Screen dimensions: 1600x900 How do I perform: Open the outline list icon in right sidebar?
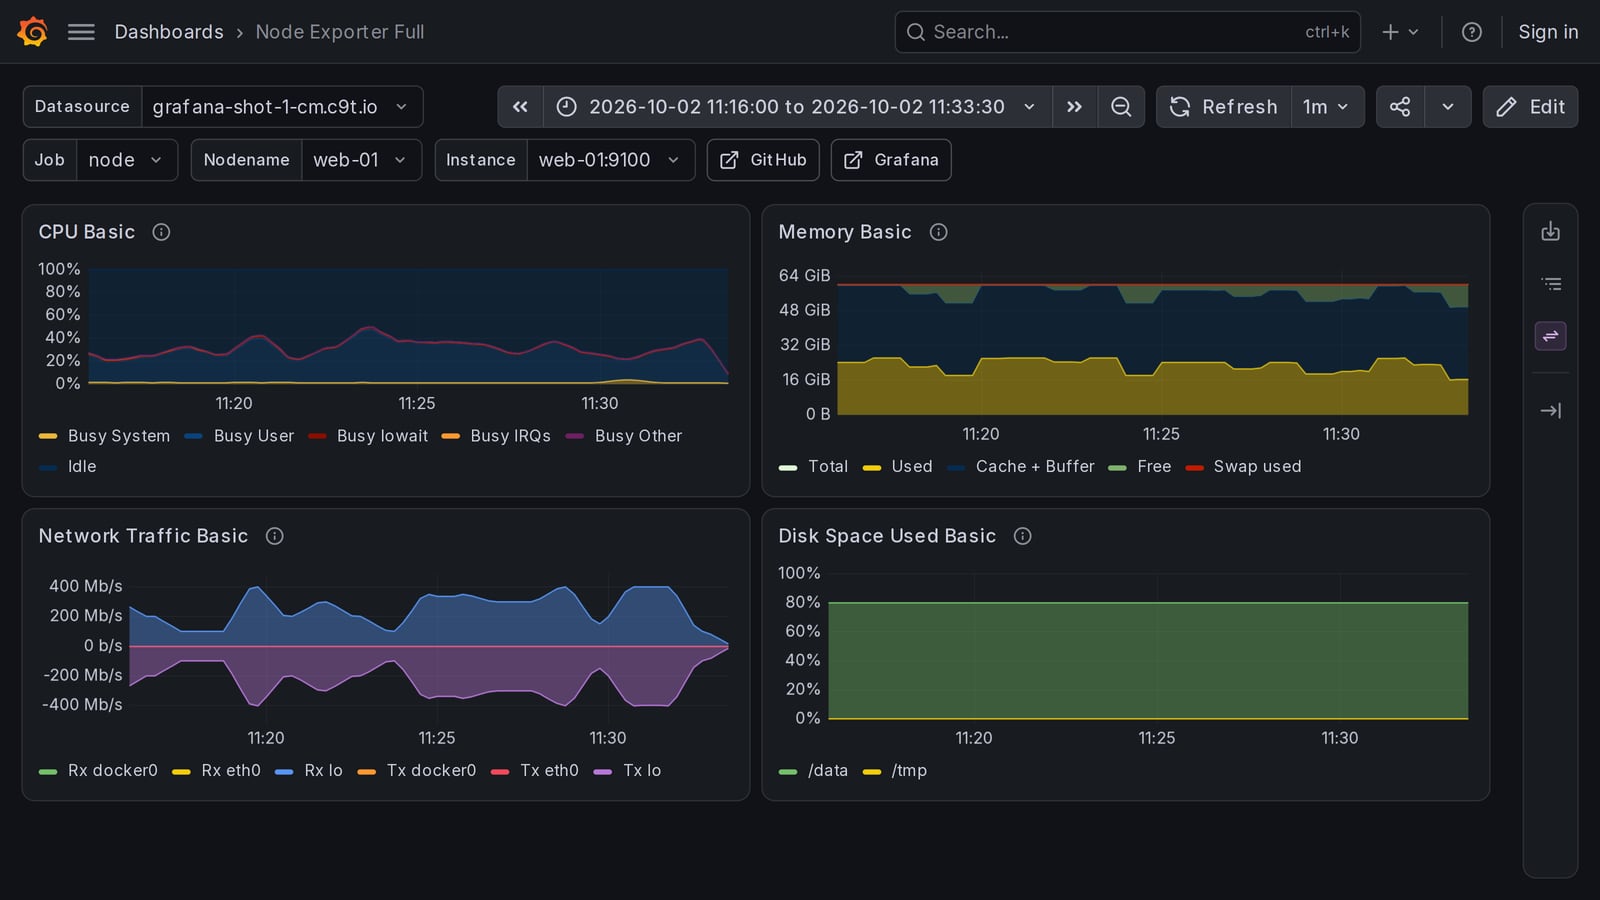(1550, 284)
